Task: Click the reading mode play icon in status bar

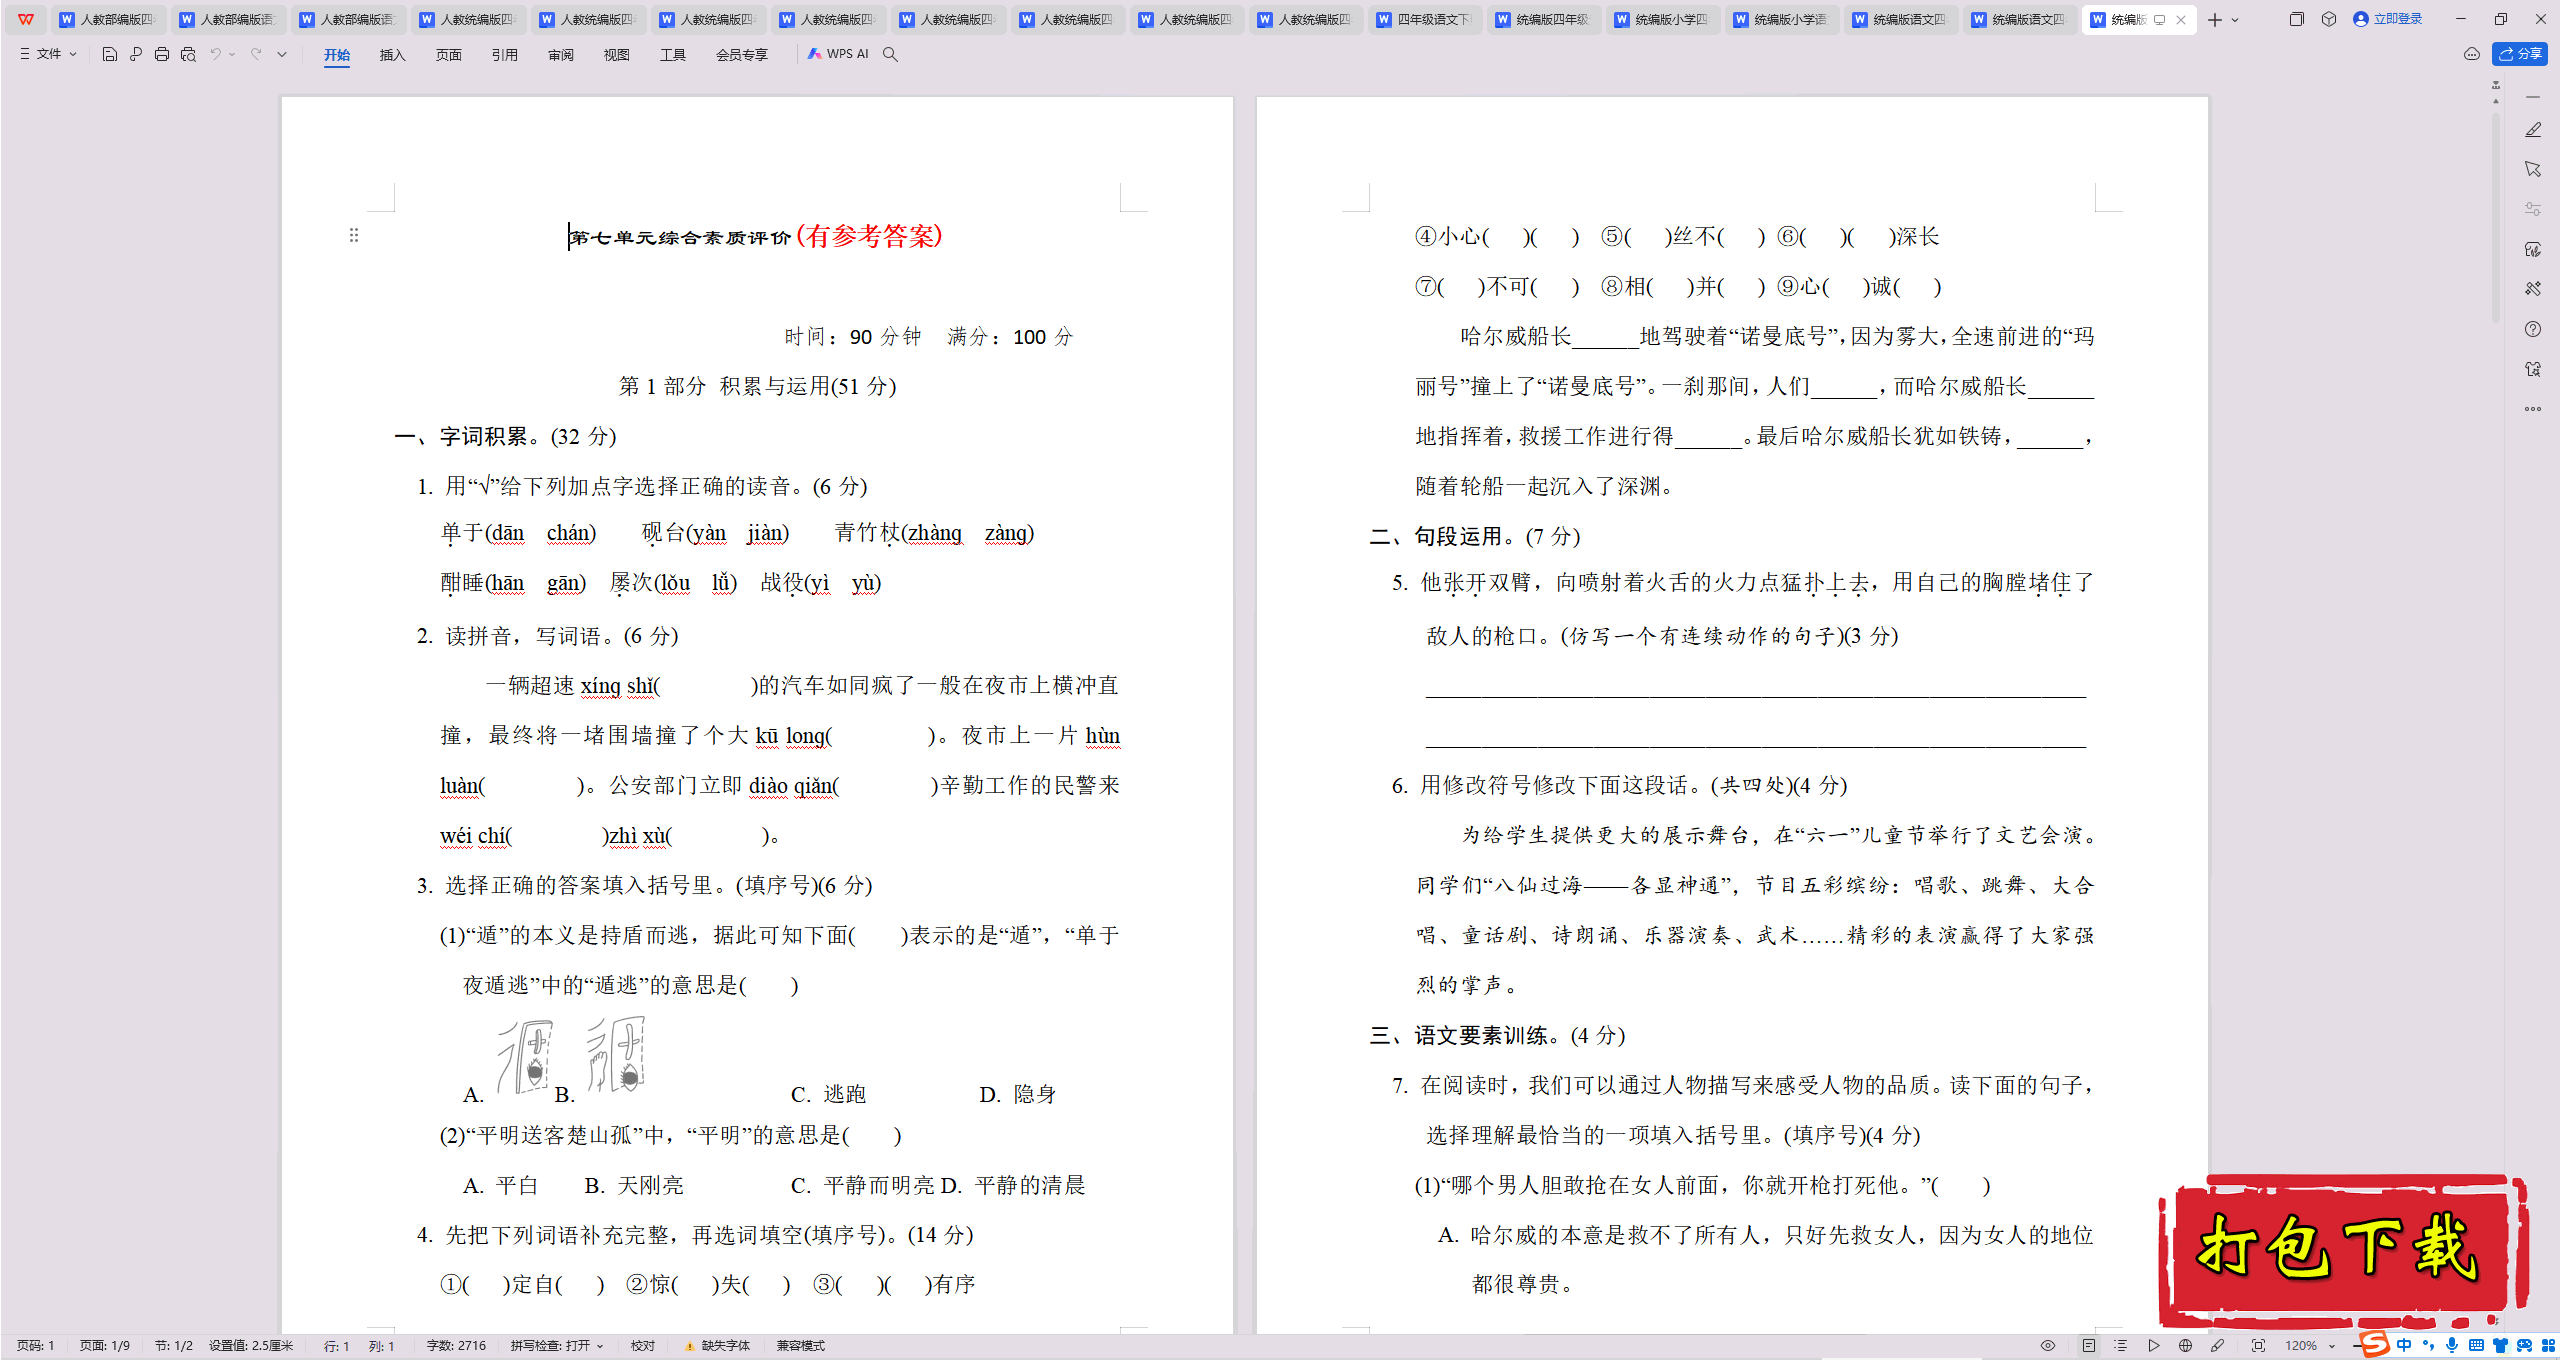Action: 2154,1346
